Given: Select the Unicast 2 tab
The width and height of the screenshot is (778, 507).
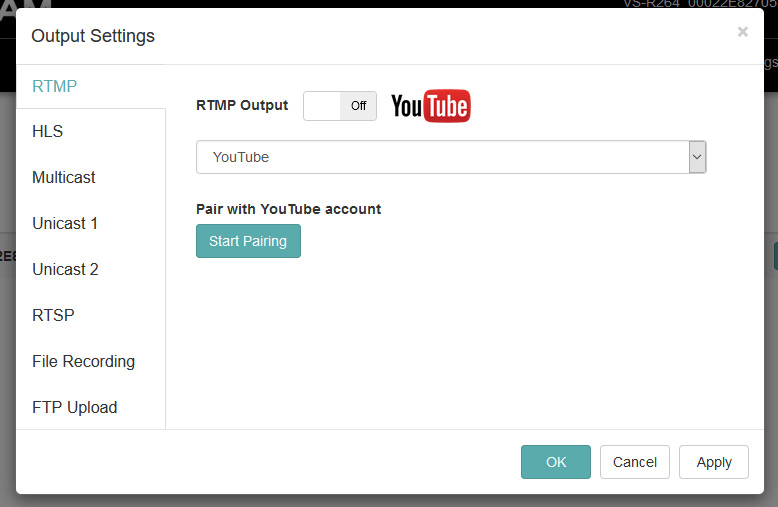Looking at the screenshot, I should pyautogui.click(x=65, y=270).
